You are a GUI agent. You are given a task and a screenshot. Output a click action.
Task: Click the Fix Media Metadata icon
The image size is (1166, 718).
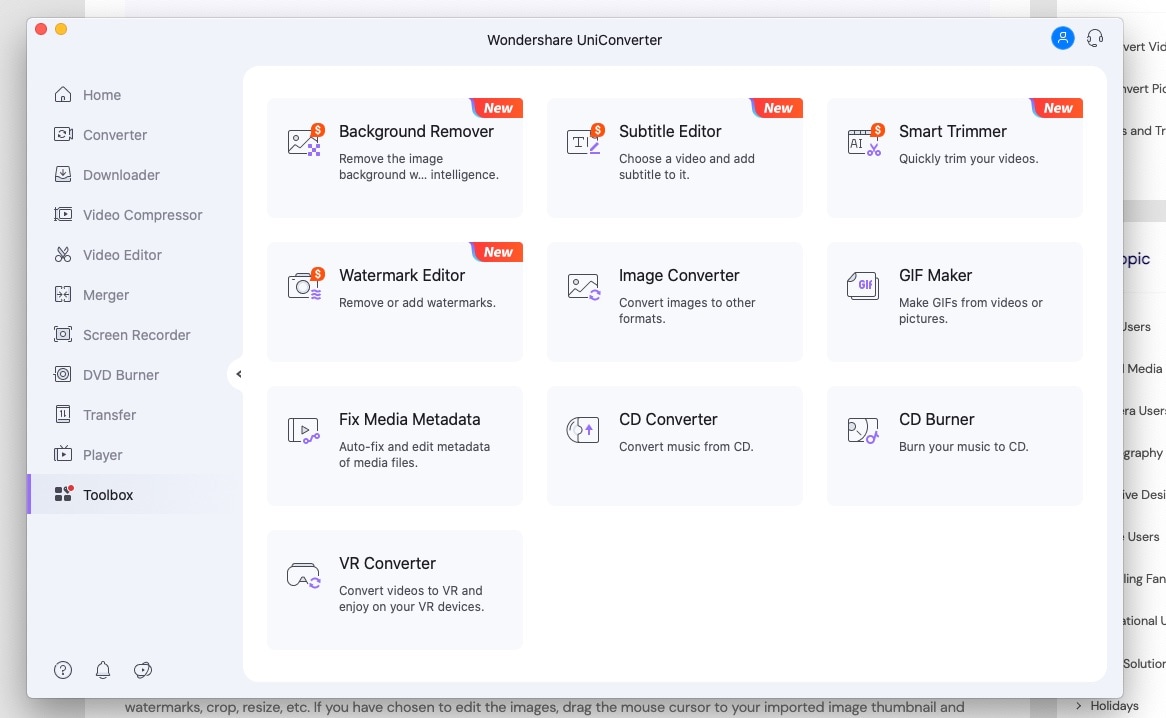(303, 430)
